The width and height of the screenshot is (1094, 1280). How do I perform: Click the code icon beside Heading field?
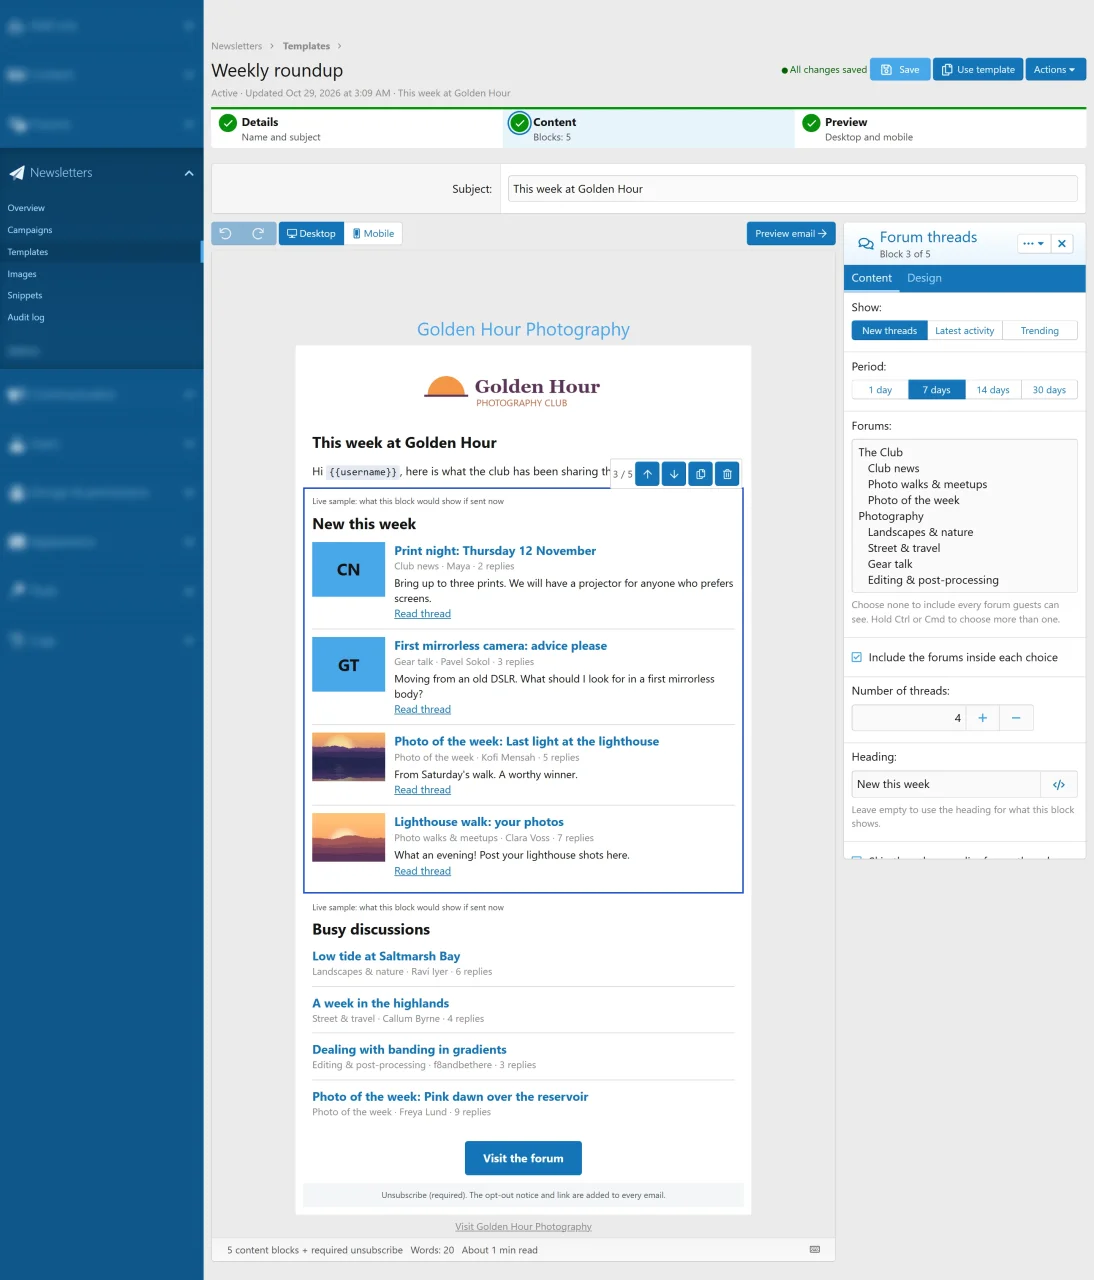click(1059, 785)
